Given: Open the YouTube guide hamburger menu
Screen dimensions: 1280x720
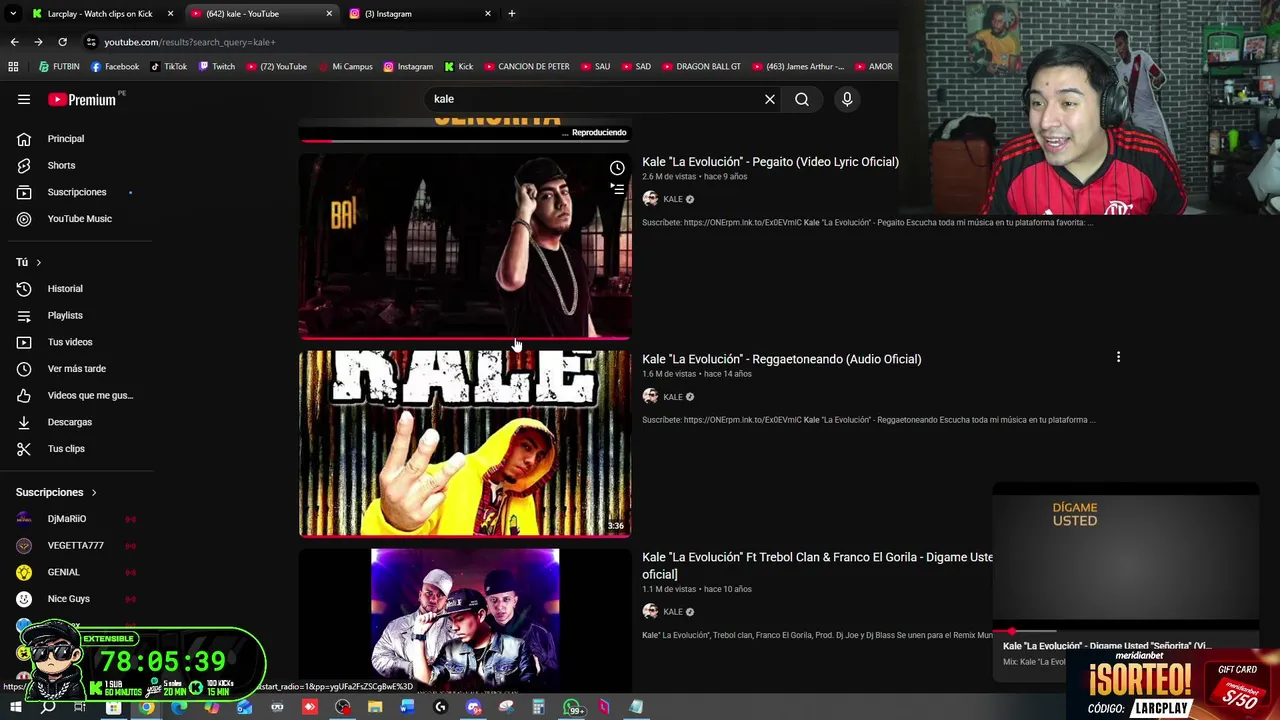Looking at the screenshot, I should pyautogui.click(x=24, y=99).
